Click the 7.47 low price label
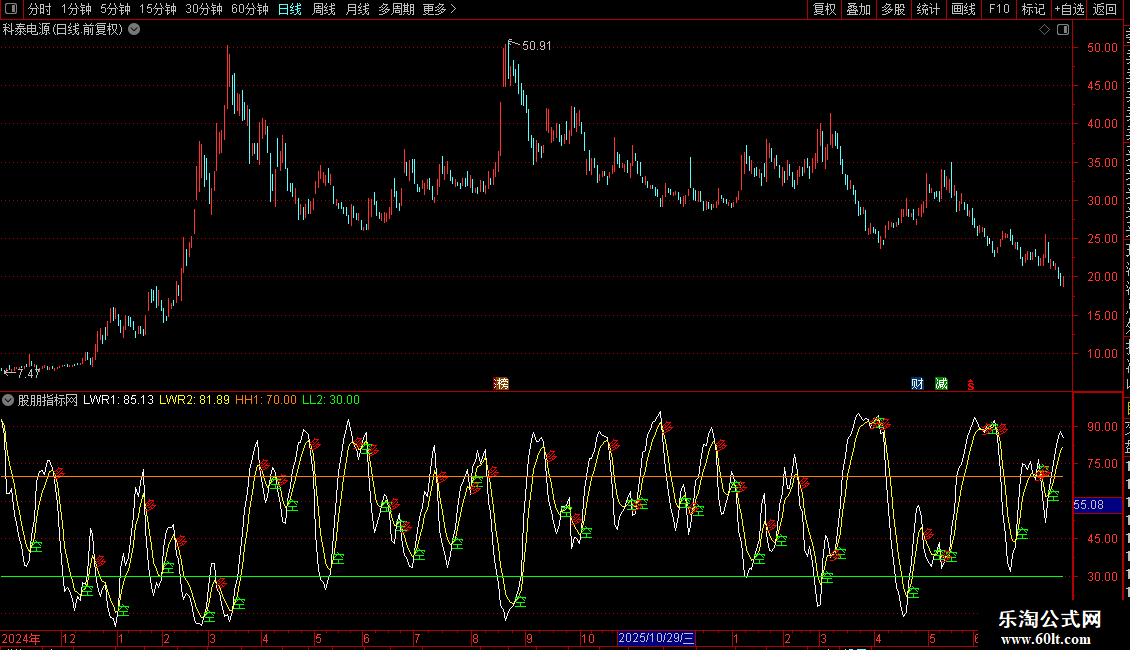The height and width of the screenshot is (650, 1130). point(28,373)
